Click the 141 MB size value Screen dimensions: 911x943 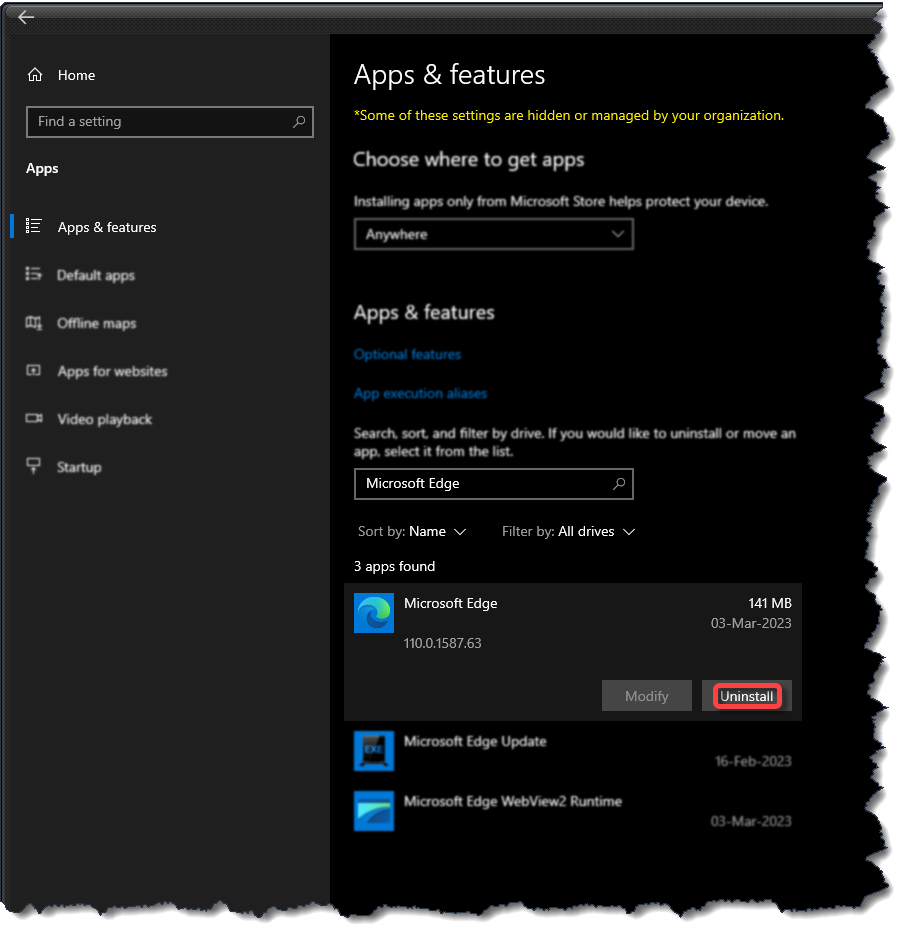pyautogui.click(x=770, y=603)
